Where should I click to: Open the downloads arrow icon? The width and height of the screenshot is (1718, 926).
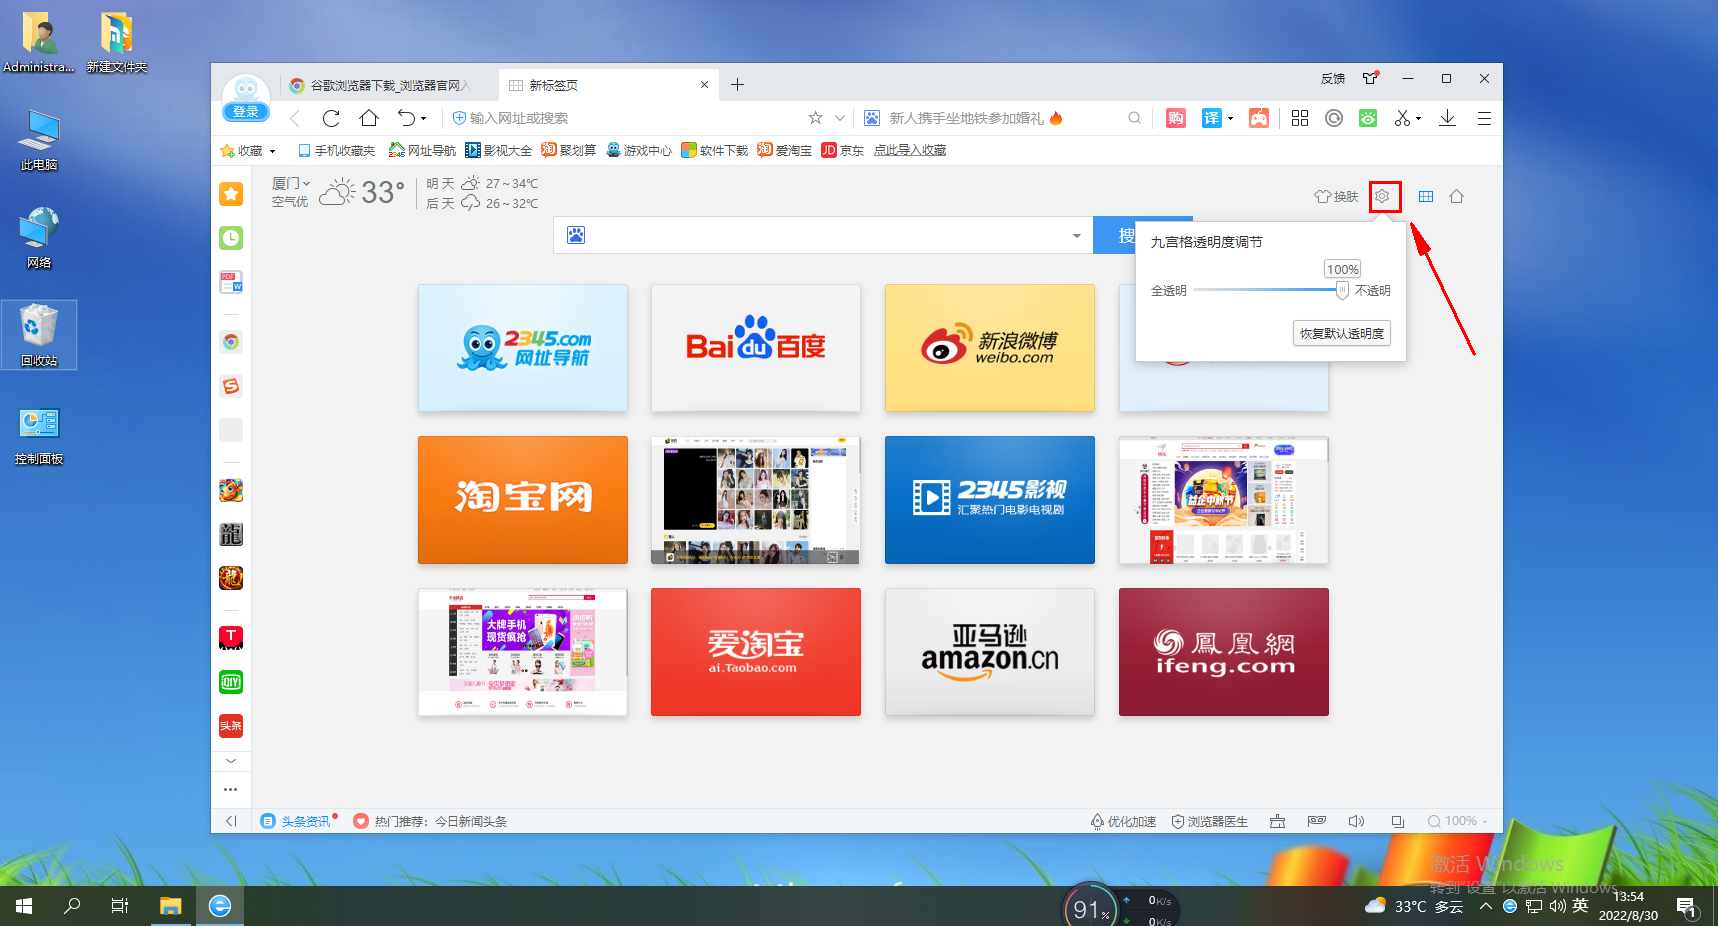[x=1447, y=118]
